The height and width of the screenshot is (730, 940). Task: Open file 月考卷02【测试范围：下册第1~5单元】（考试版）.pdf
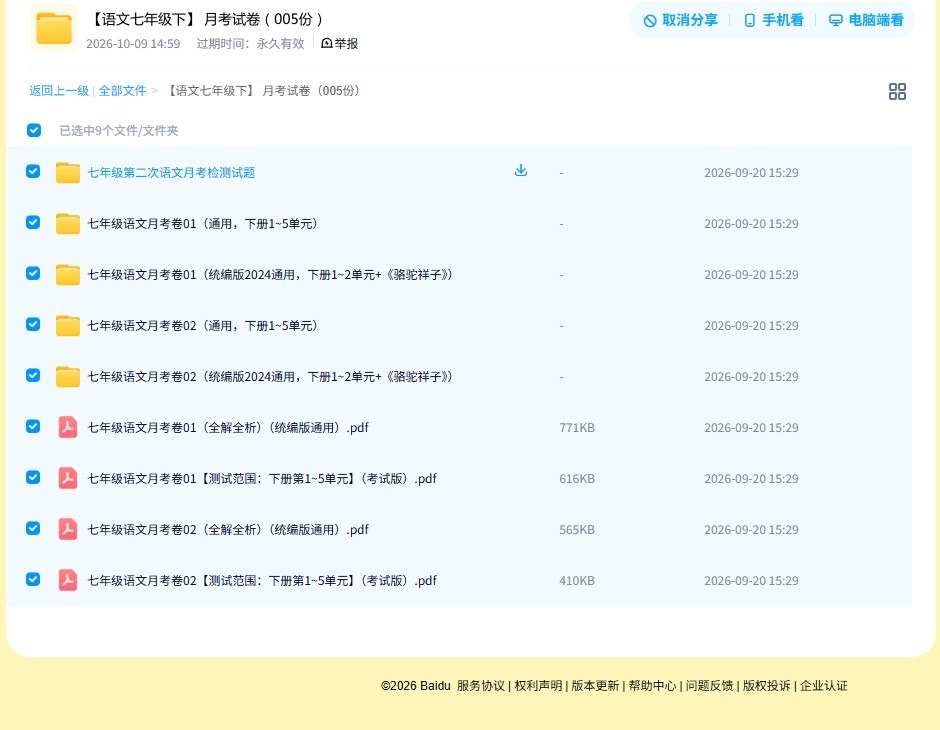[263, 580]
